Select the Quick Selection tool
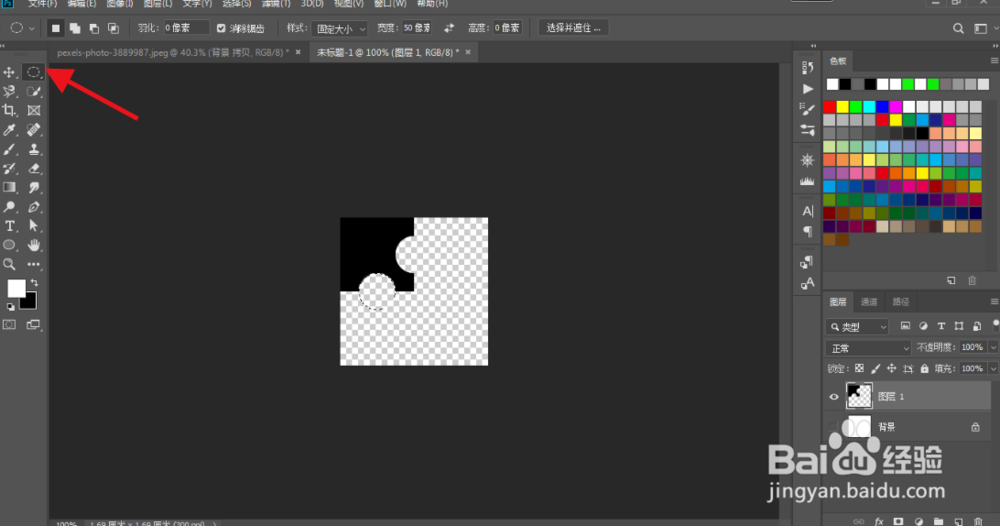 tap(33, 91)
